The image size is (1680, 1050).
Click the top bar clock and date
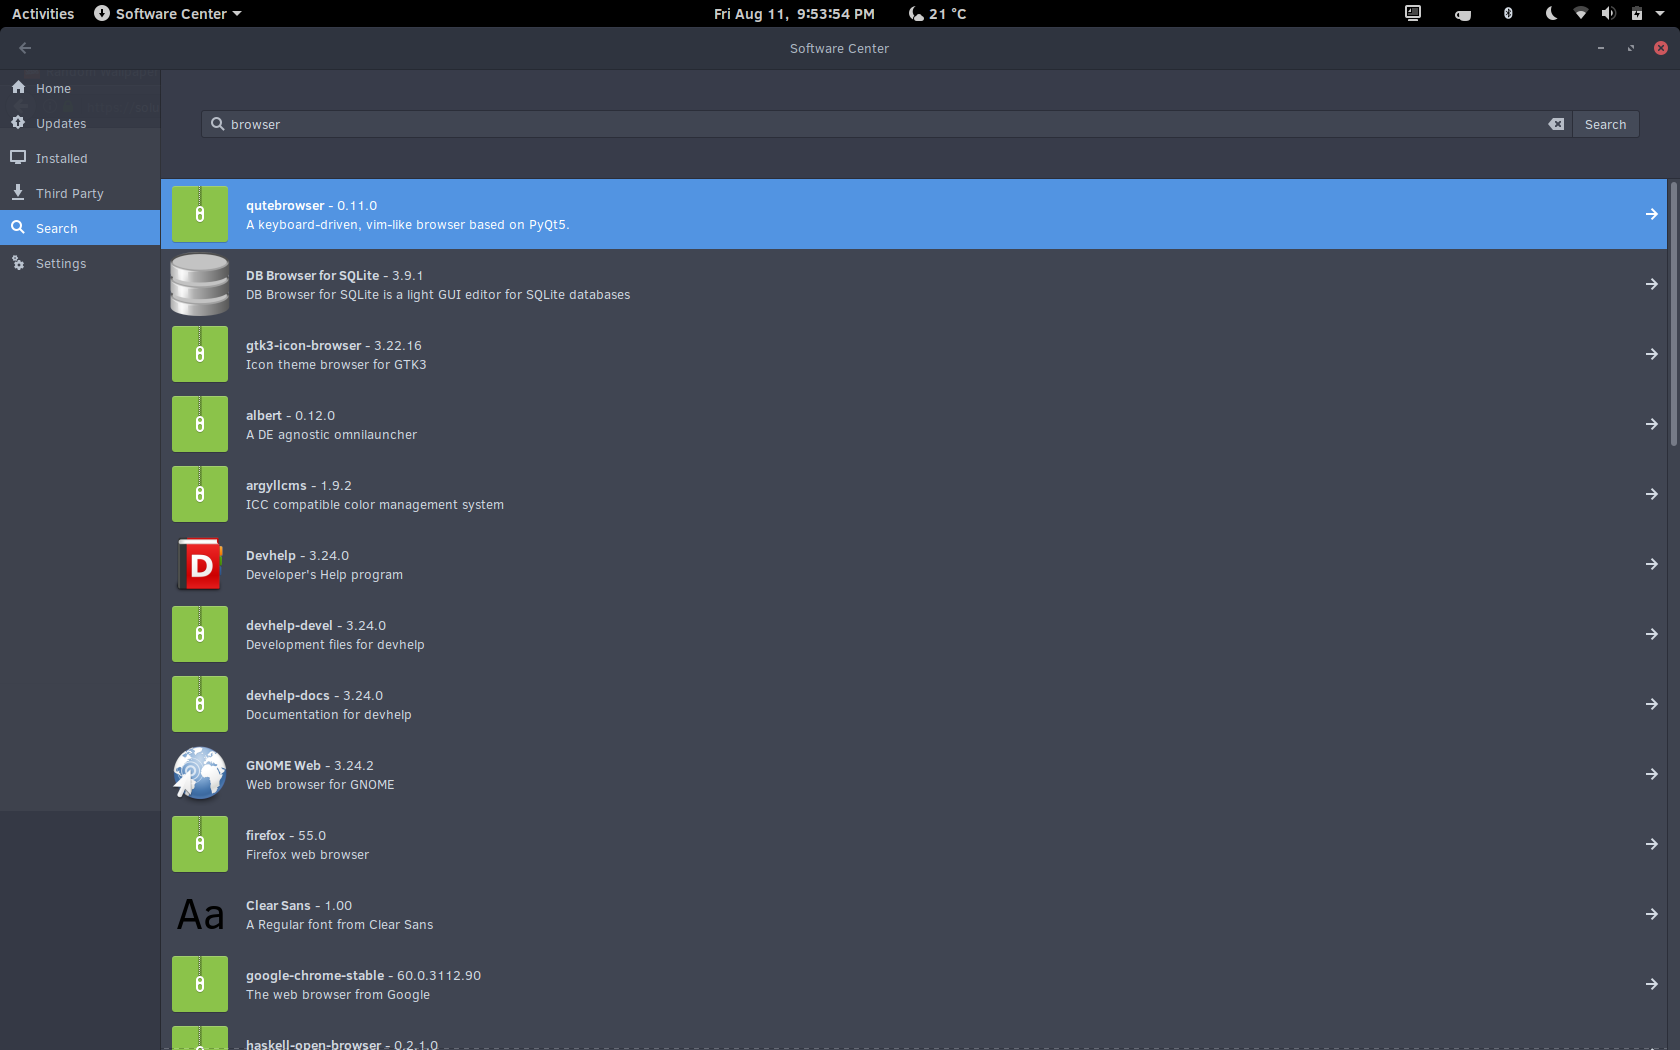(794, 13)
